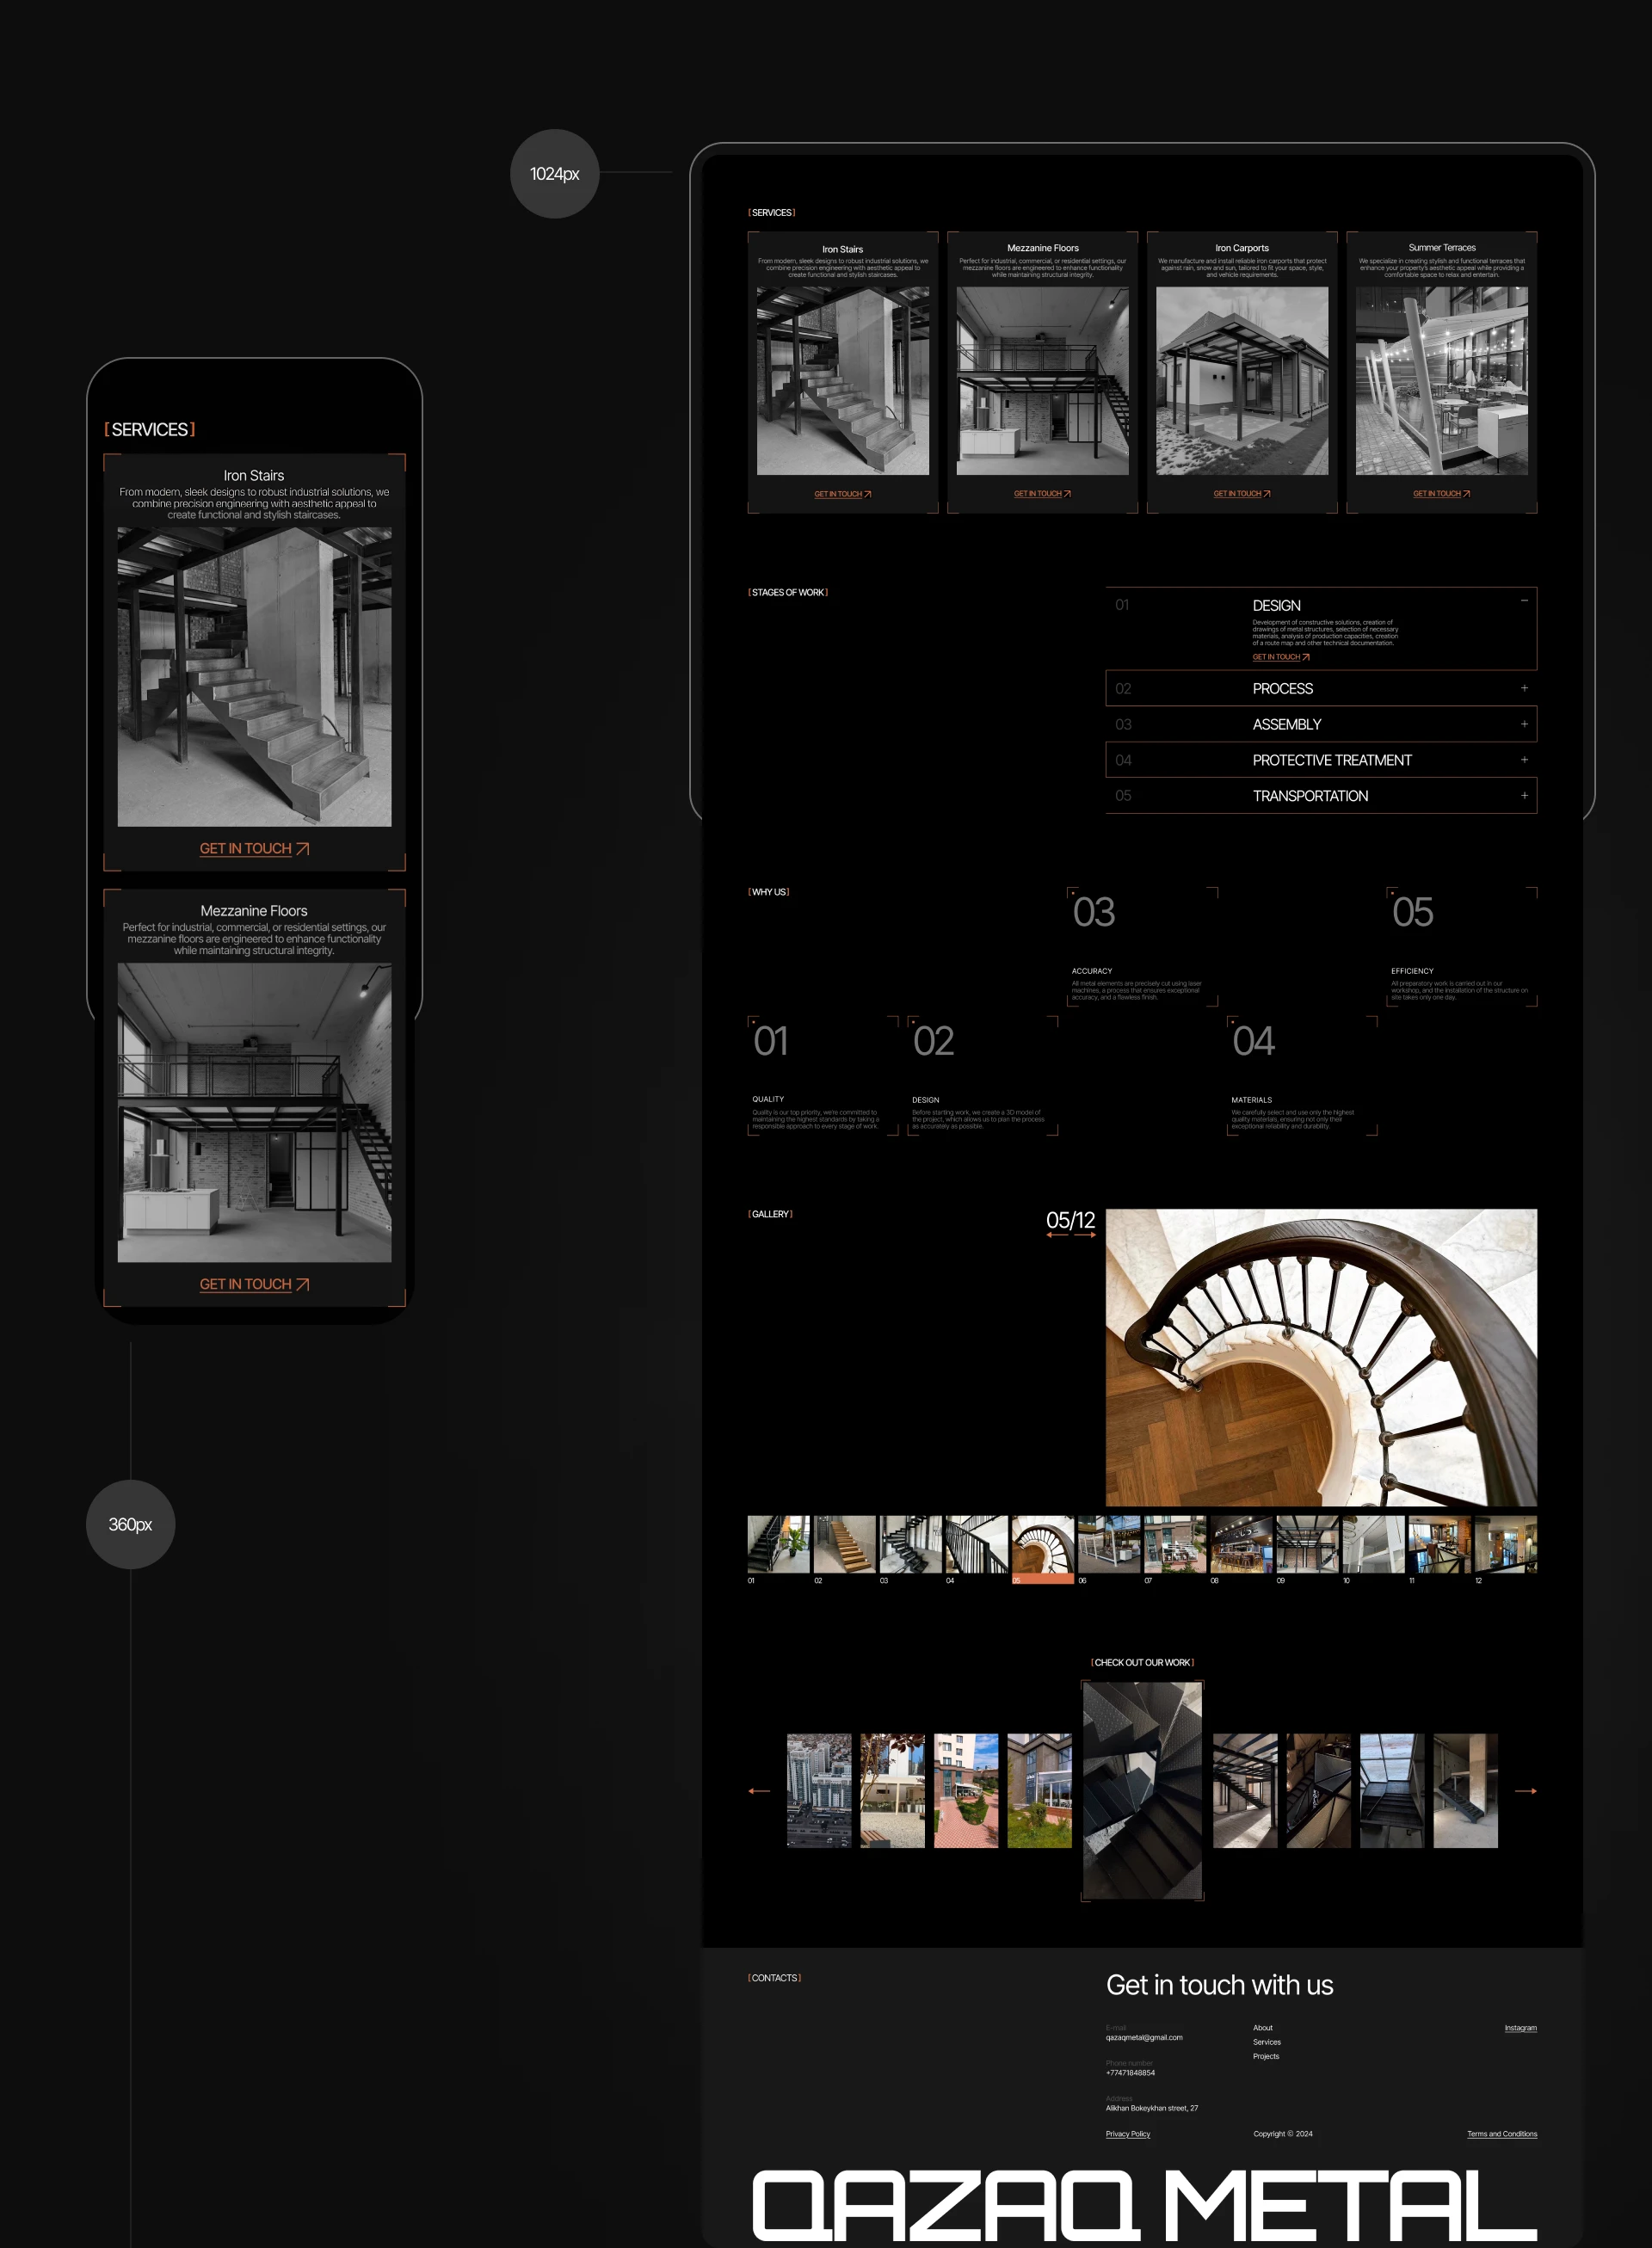Click right arrow of Check Out Our Work carousel

(x=1525, y=1791)
